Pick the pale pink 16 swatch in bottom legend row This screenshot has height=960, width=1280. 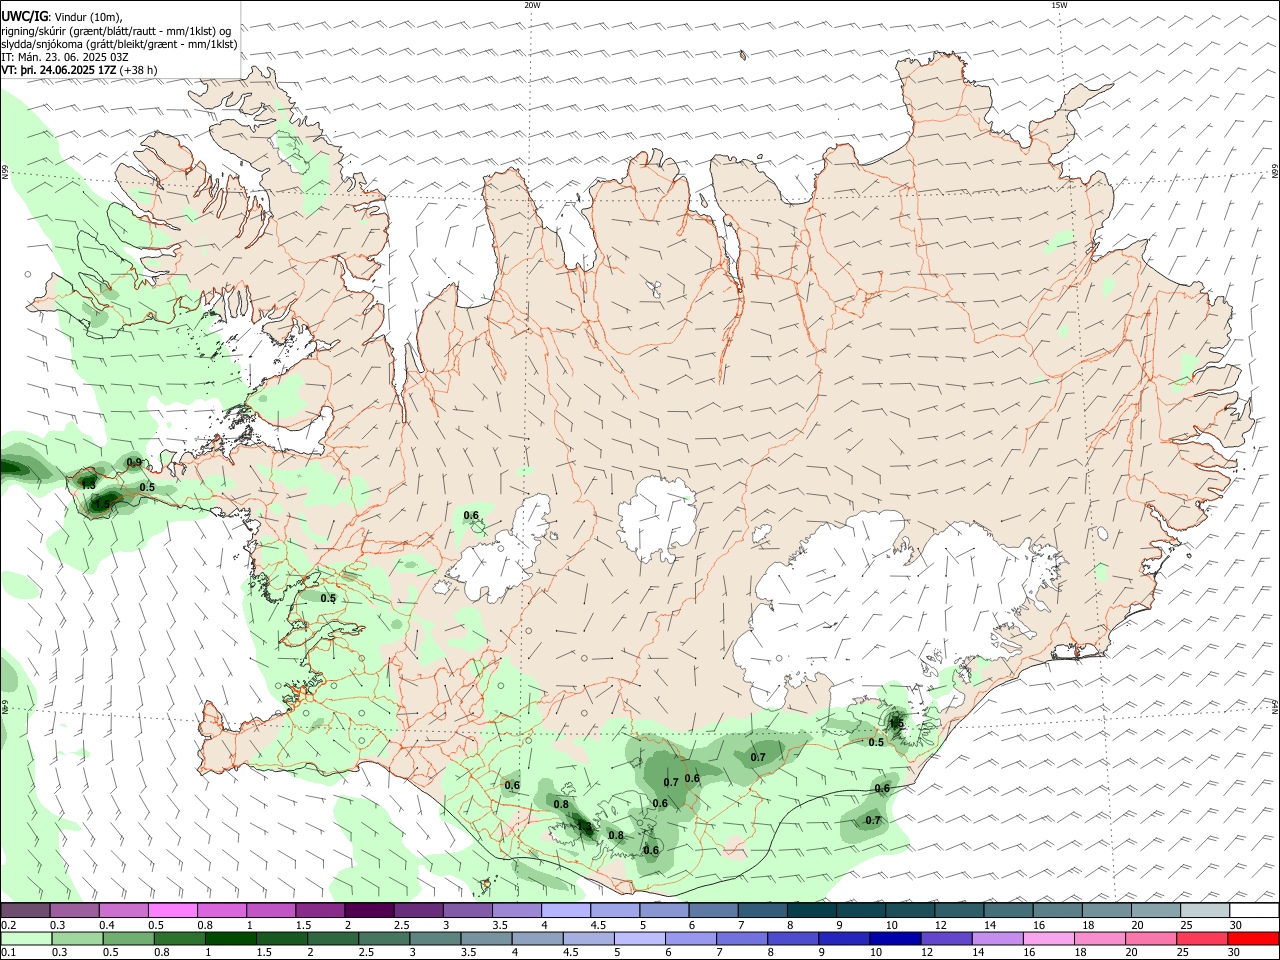1047,938
